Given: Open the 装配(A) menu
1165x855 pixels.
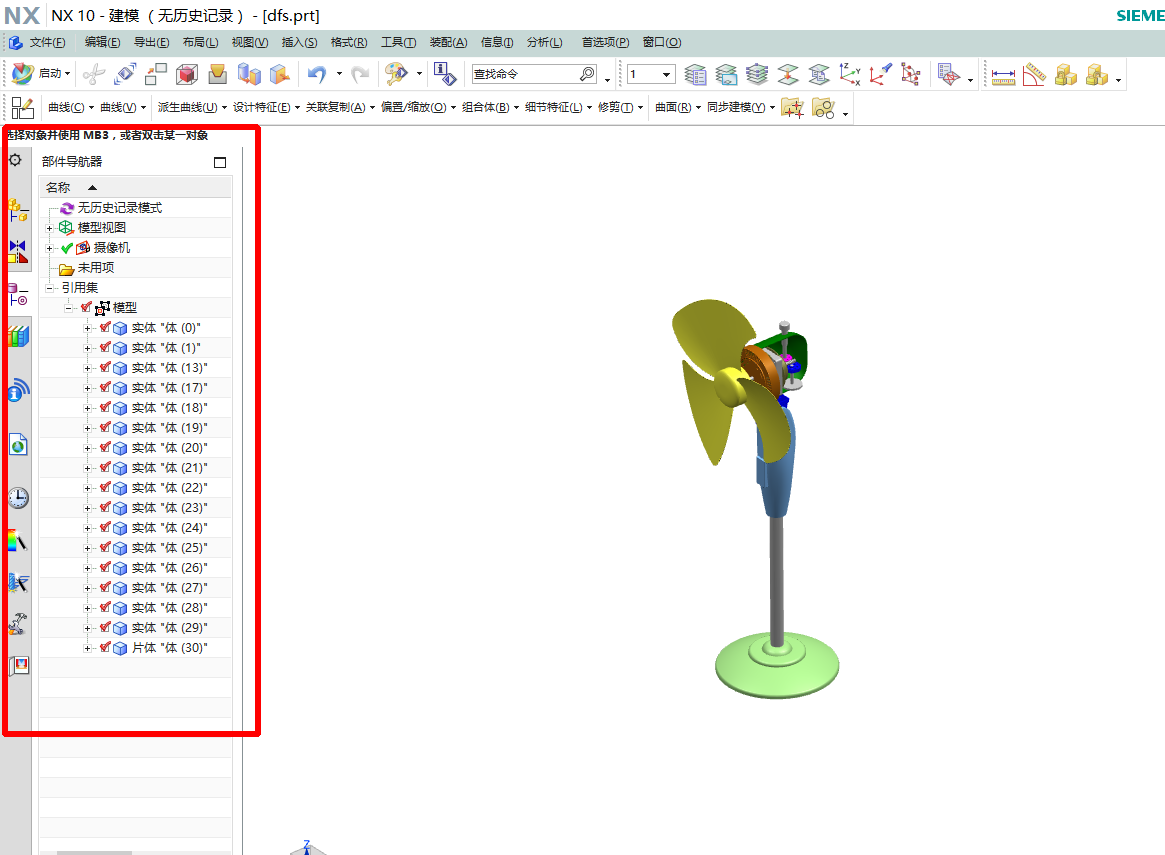Looking at the screenshot, I should [449, 42].
